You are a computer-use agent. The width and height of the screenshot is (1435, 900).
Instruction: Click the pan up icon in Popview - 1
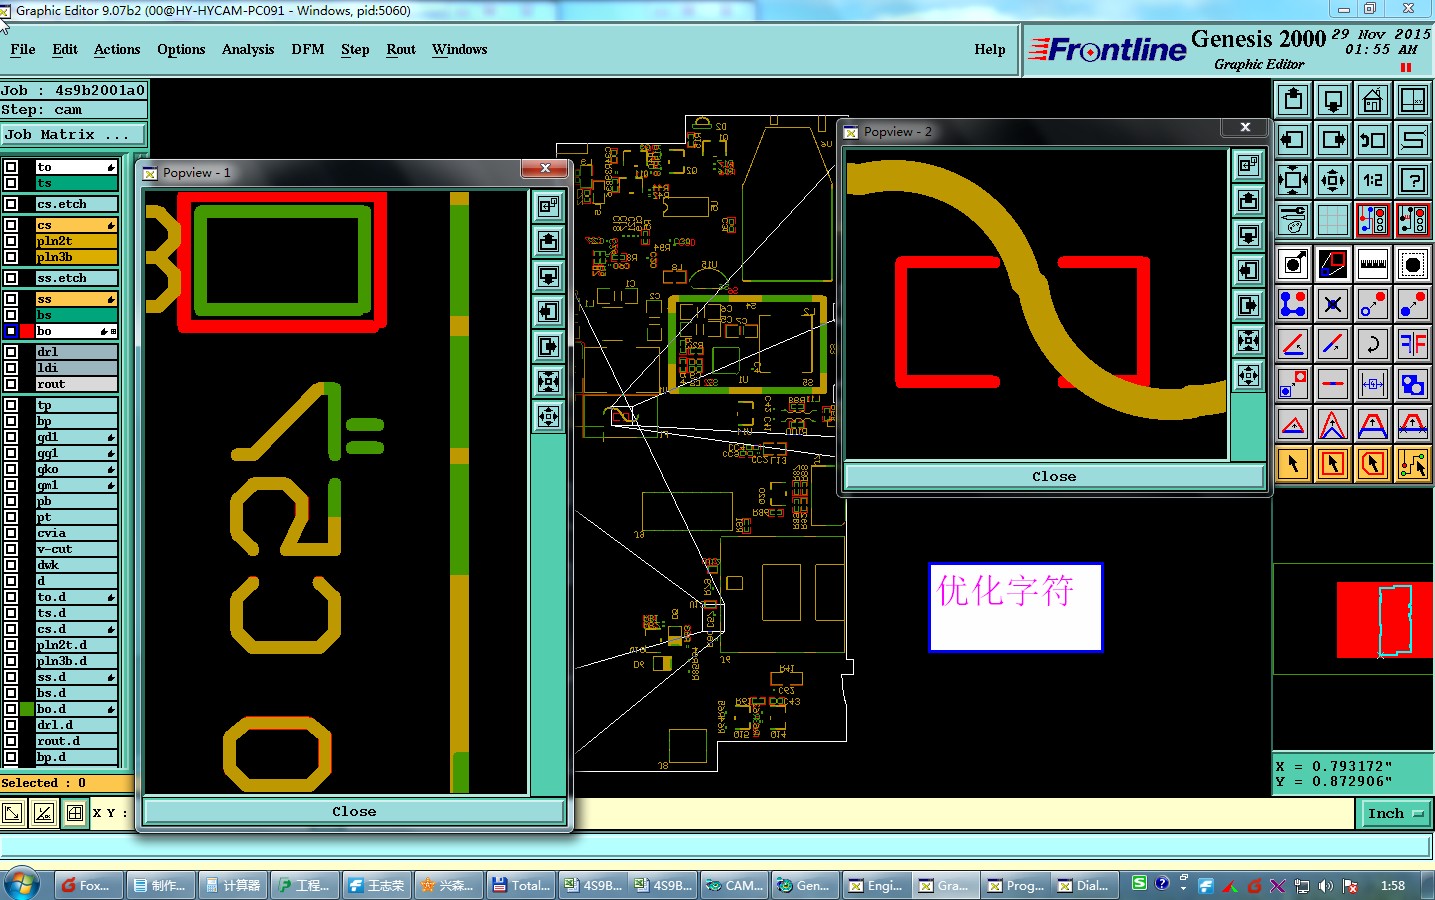pyautogui.click(x=548, y=241)
